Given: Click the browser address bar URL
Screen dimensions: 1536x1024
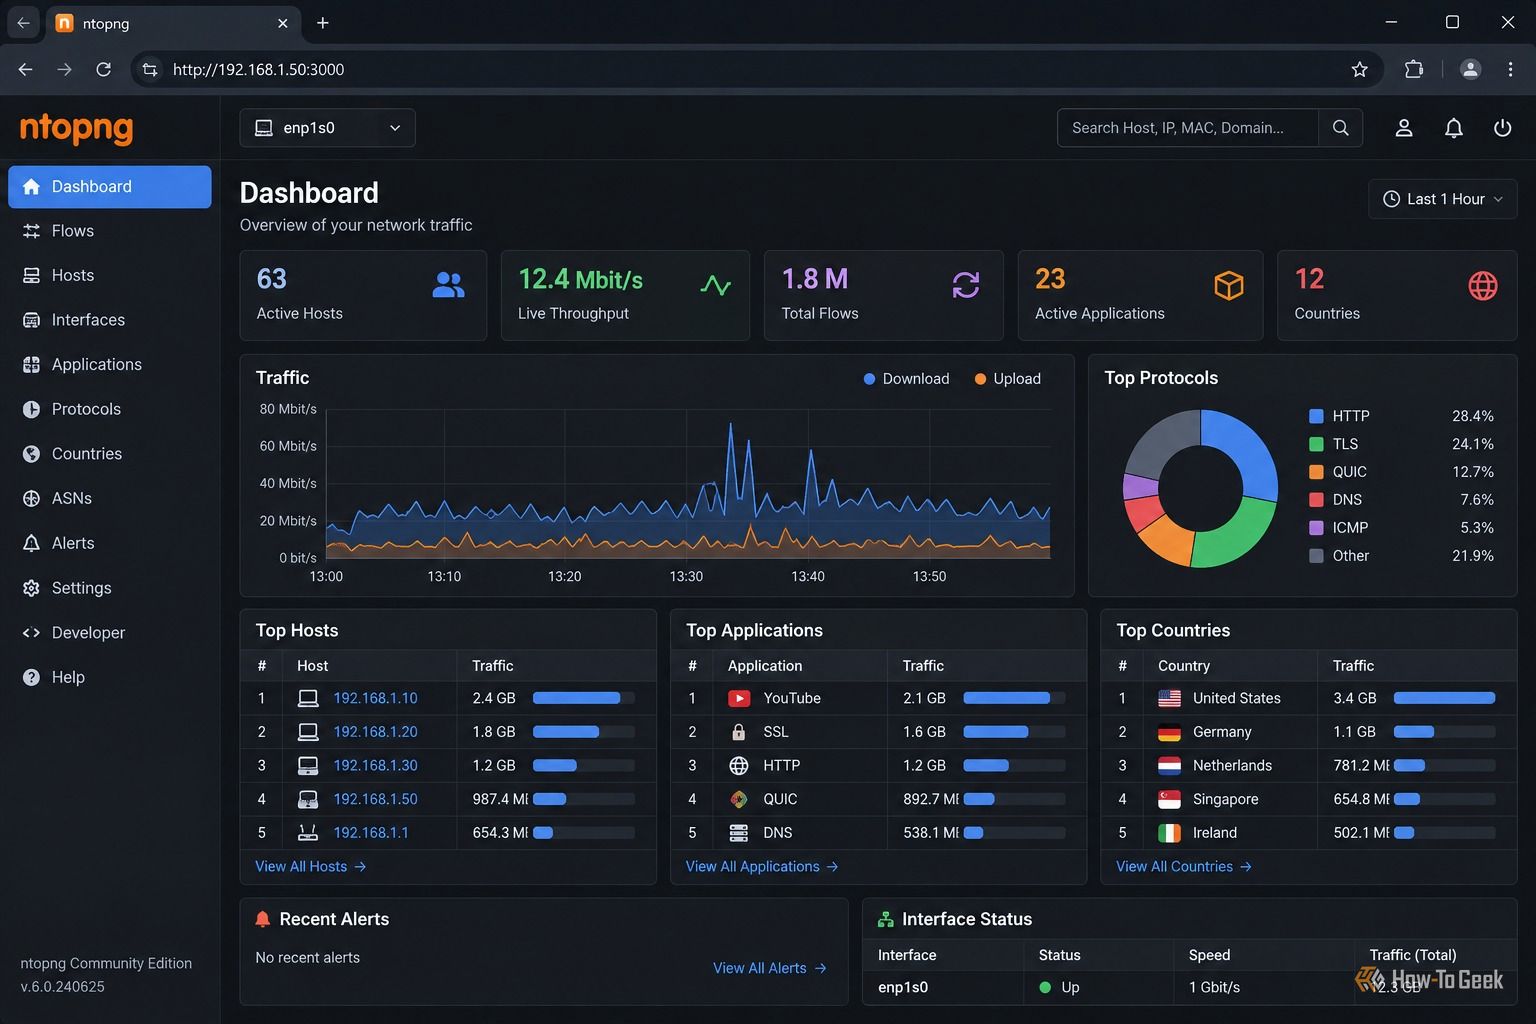Looking at the screenshot, I should click(x=258, y=69).
